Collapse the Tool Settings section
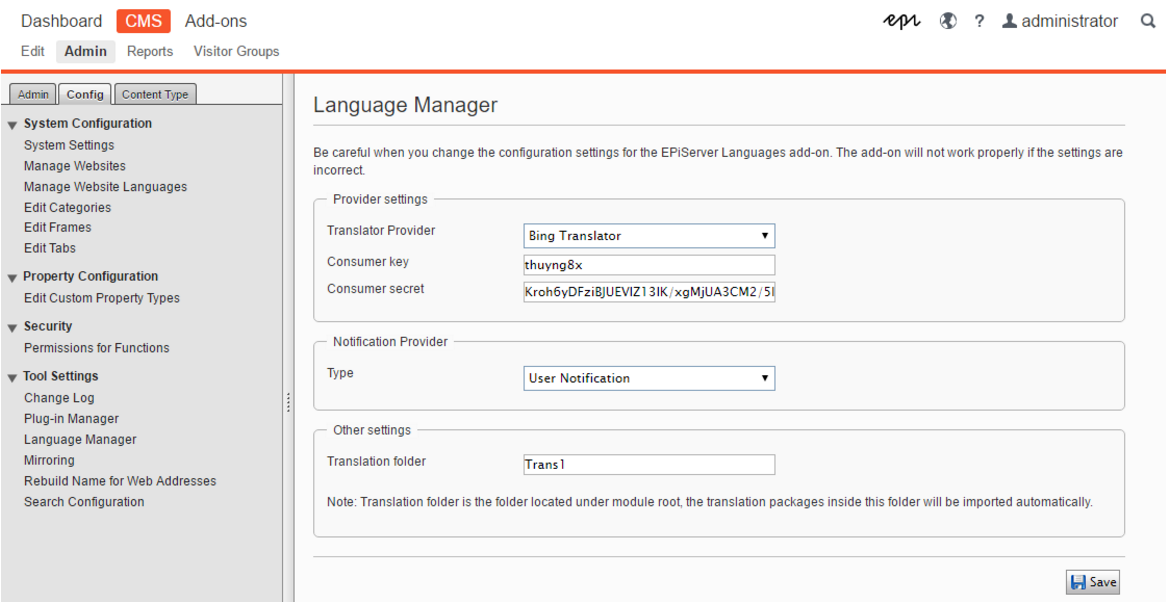This screenshot has height=602, width=1166. click(x=13, y=378)
